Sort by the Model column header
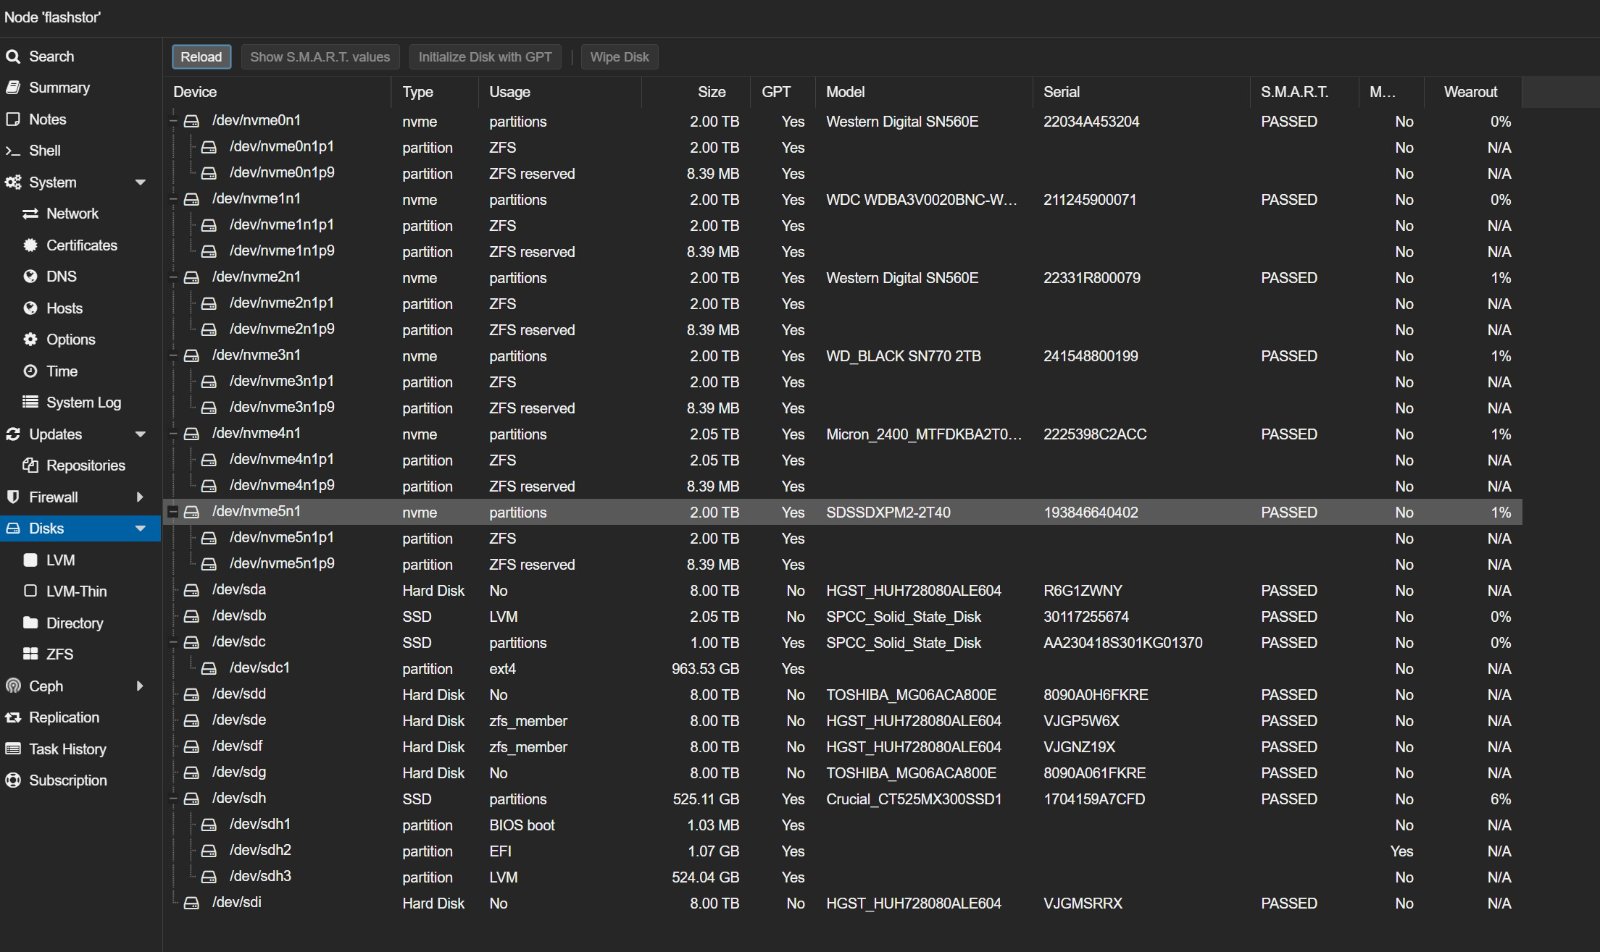Screen dimensions: 1600x952 (923, 92)
